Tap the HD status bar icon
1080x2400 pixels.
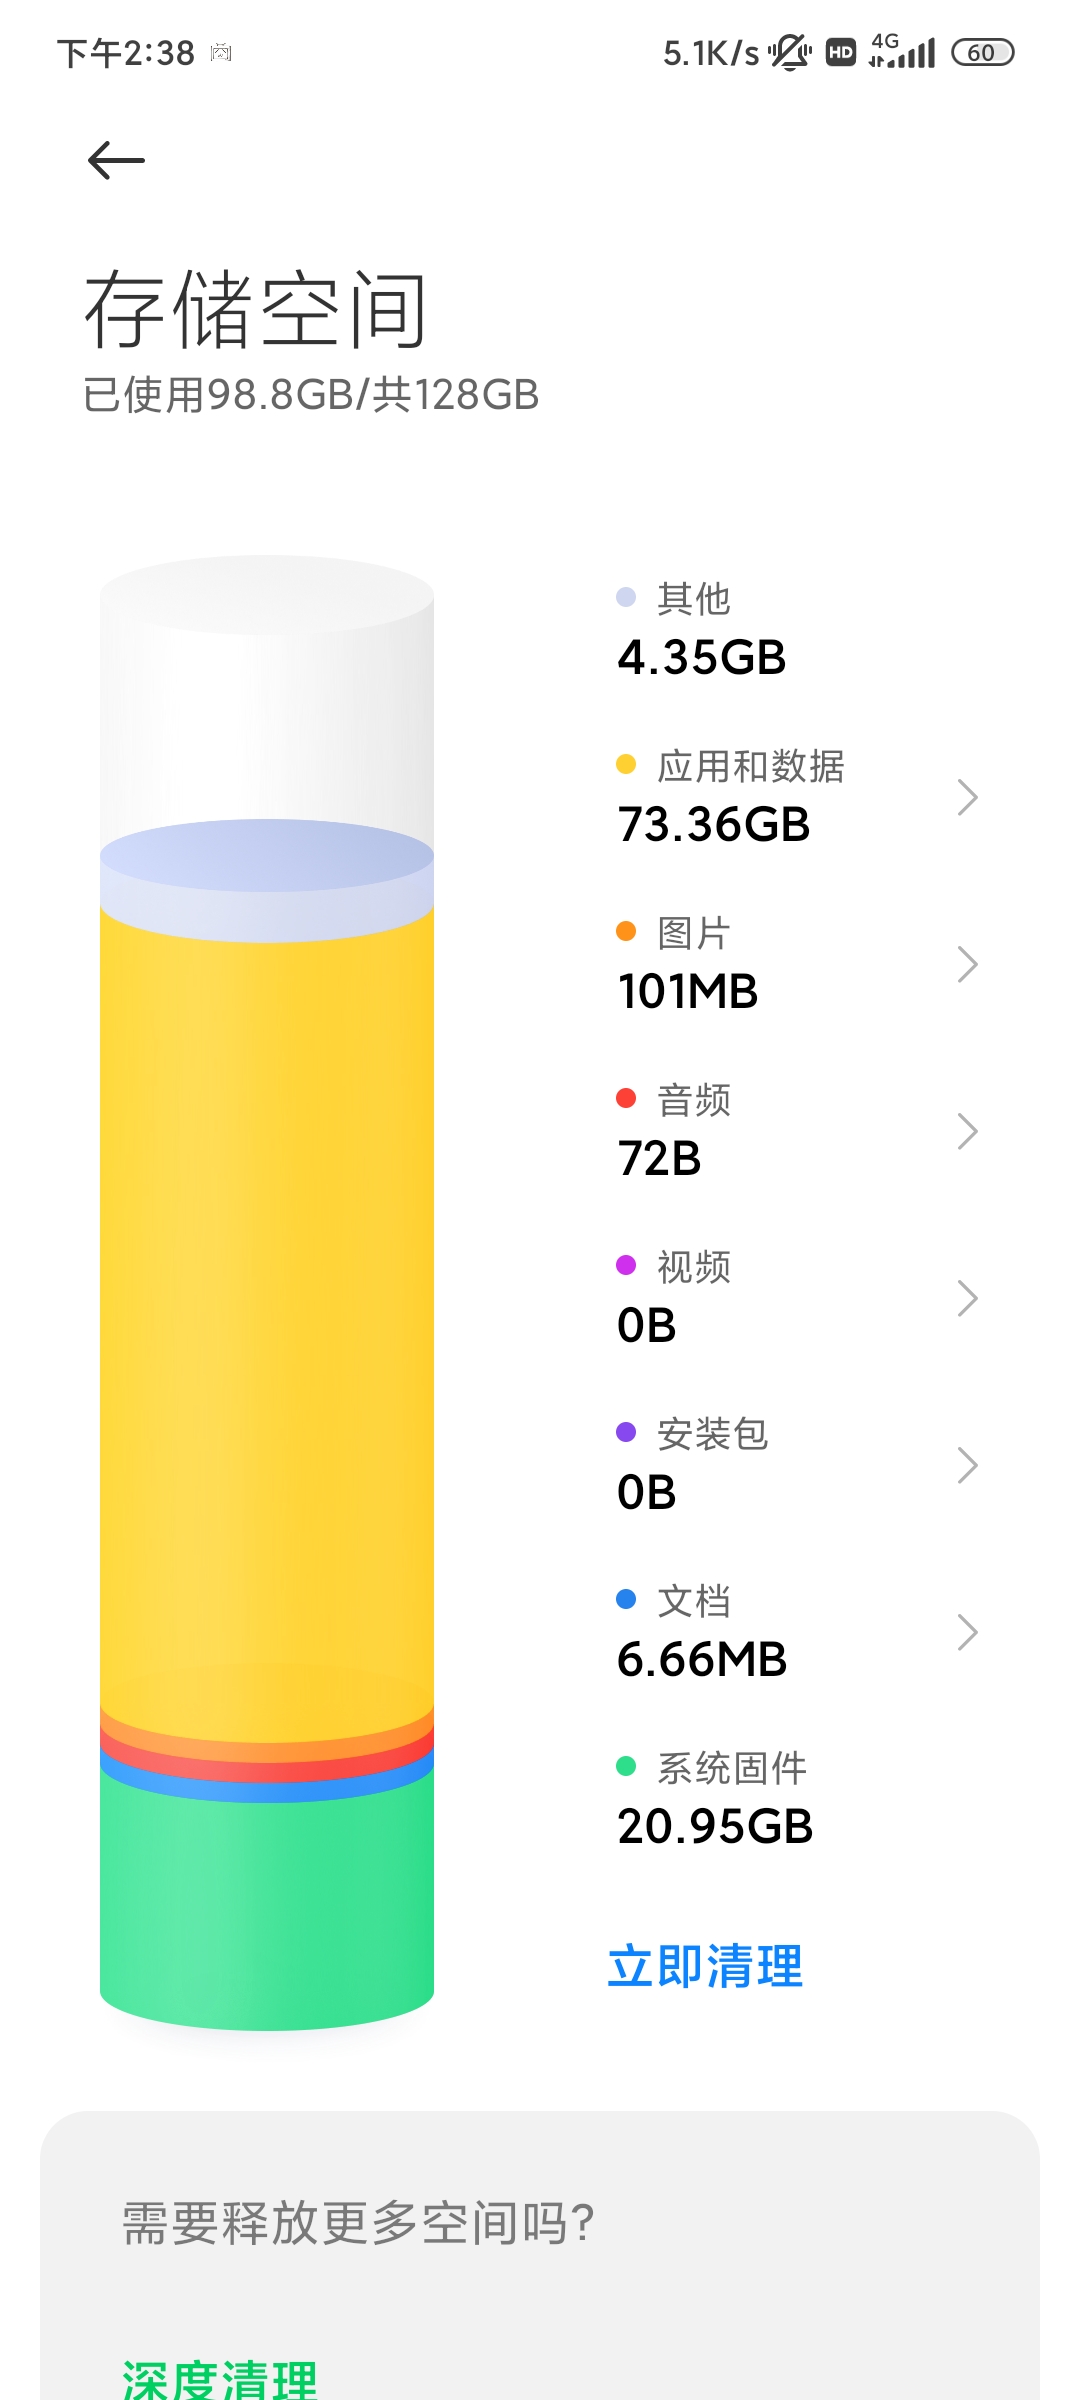841,52
